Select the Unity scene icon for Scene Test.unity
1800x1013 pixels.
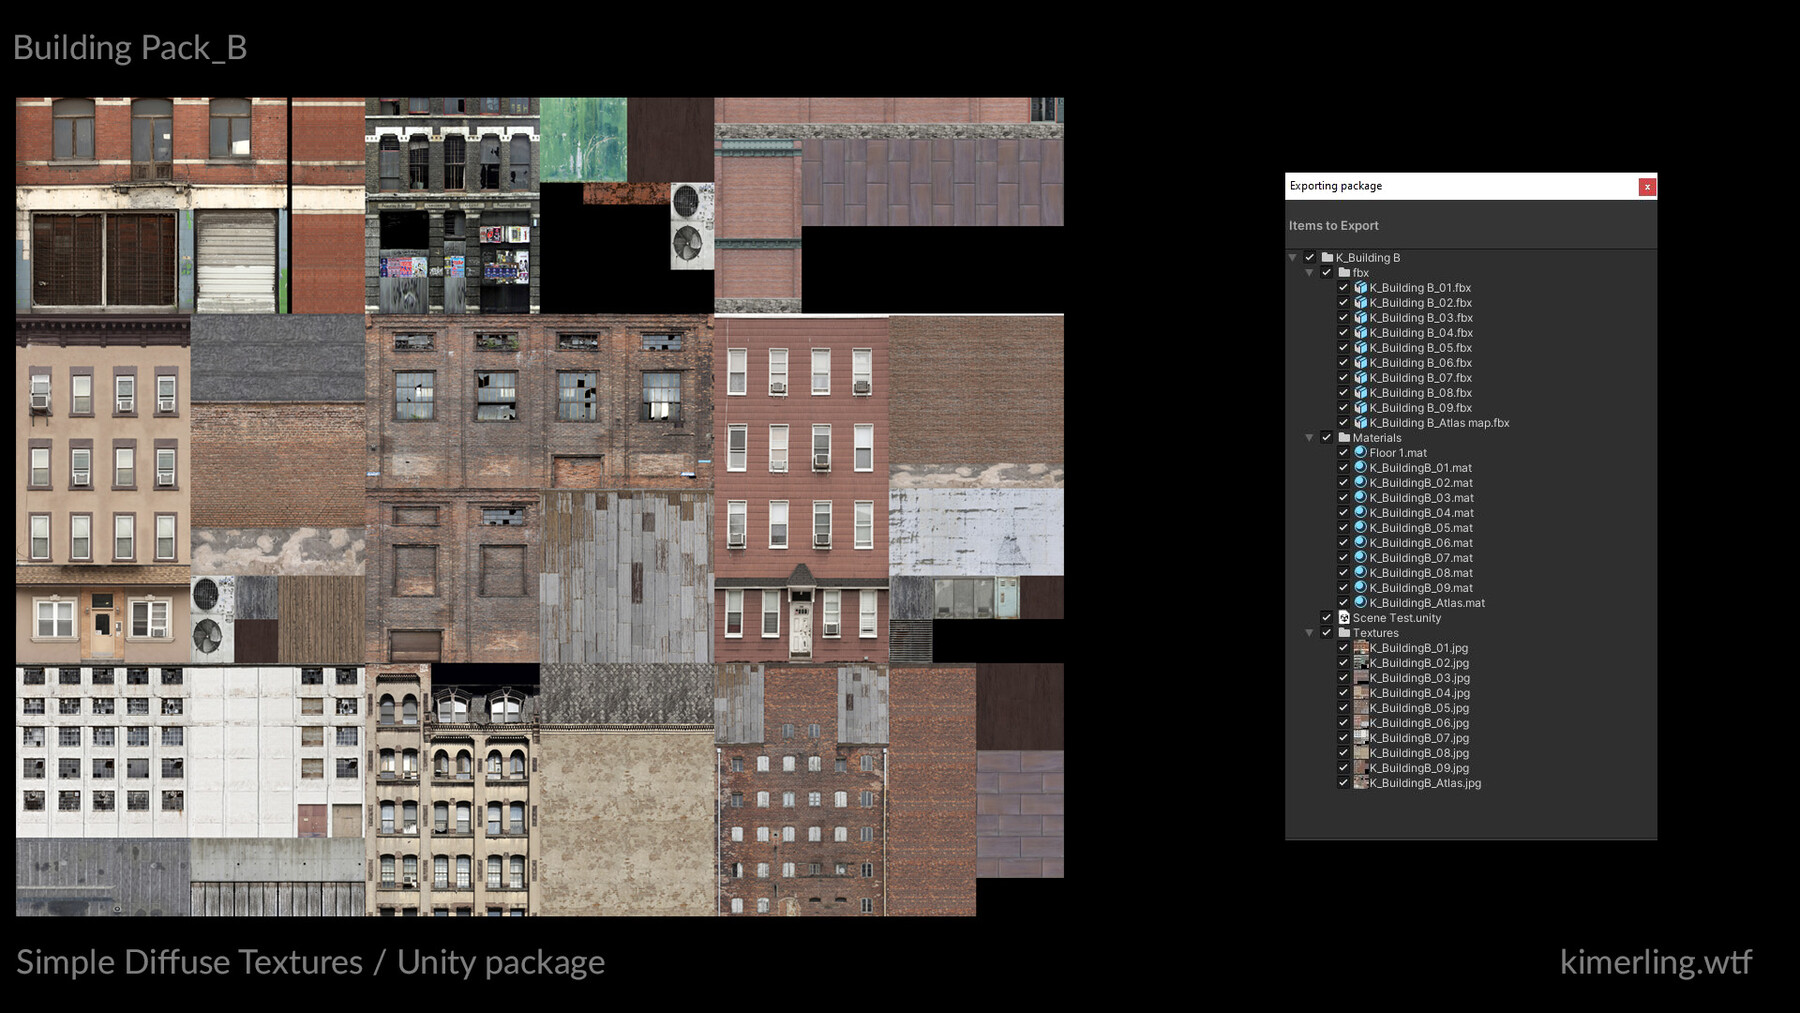1345,618
